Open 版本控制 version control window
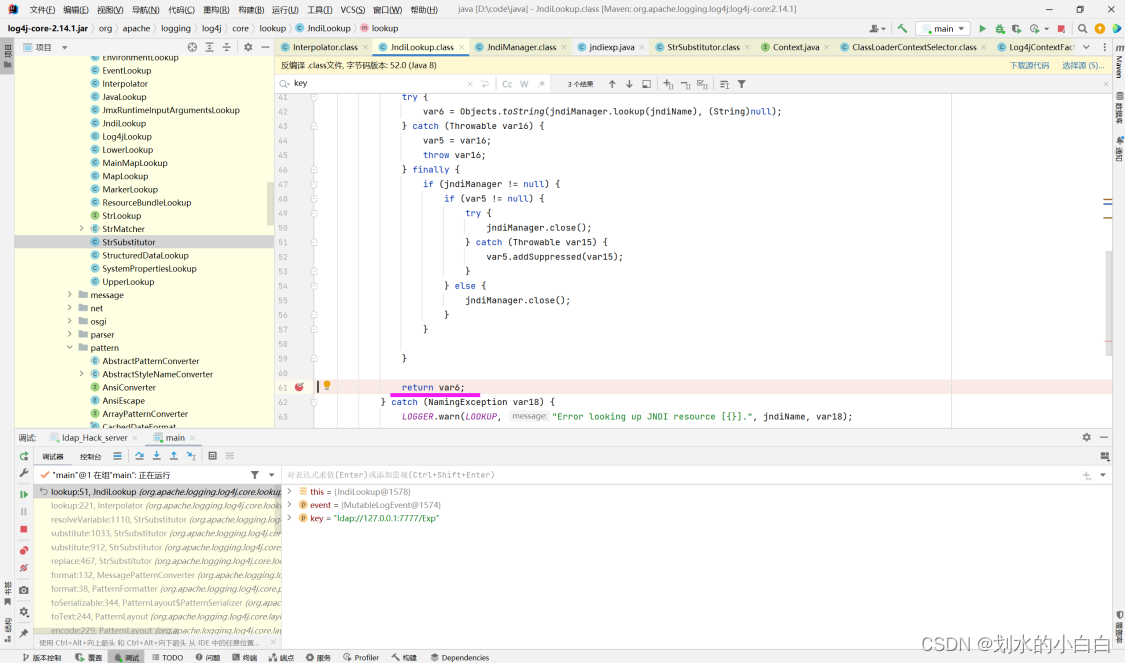Screen dimensions: 1125x663 pyautogui.click(x=42, y=657)
